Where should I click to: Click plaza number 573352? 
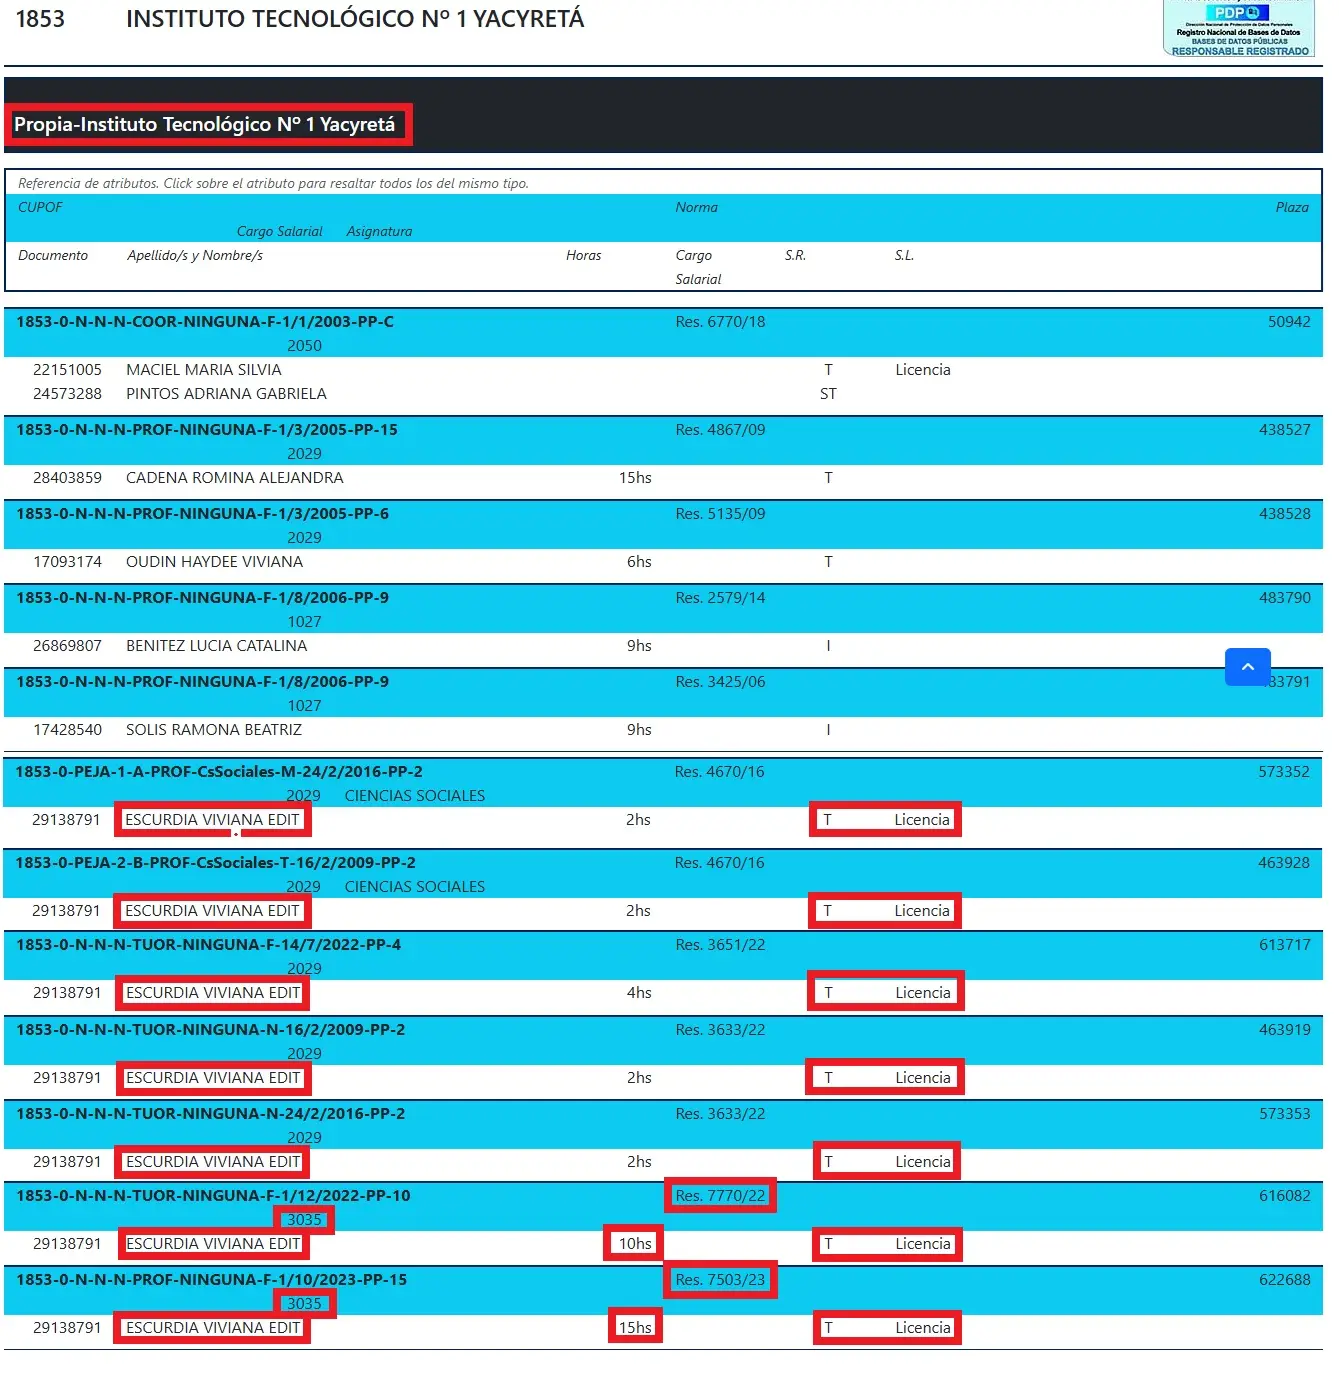1283,772
